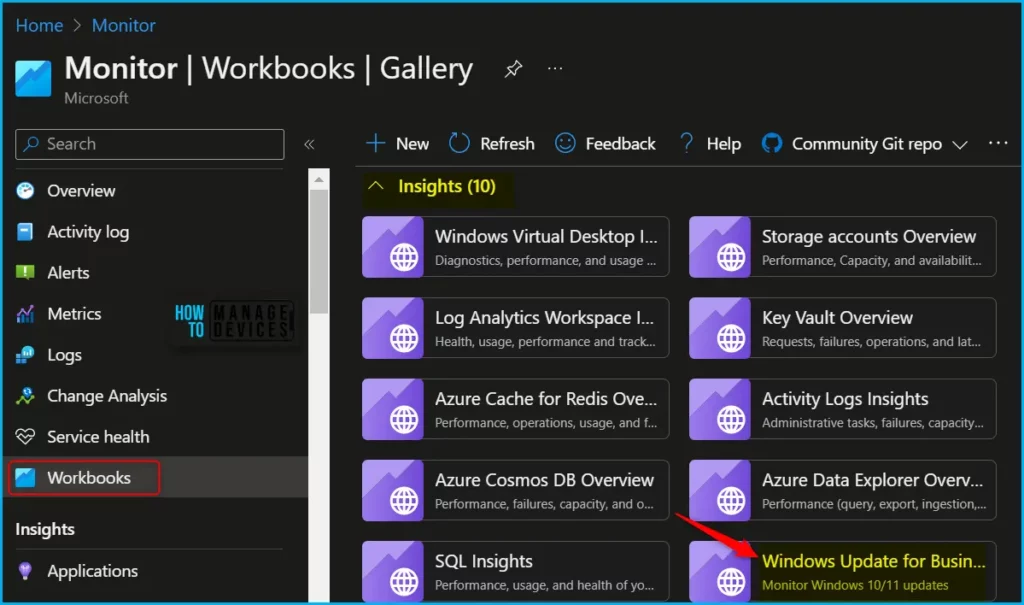Open Change Analysis menu item

107,396
